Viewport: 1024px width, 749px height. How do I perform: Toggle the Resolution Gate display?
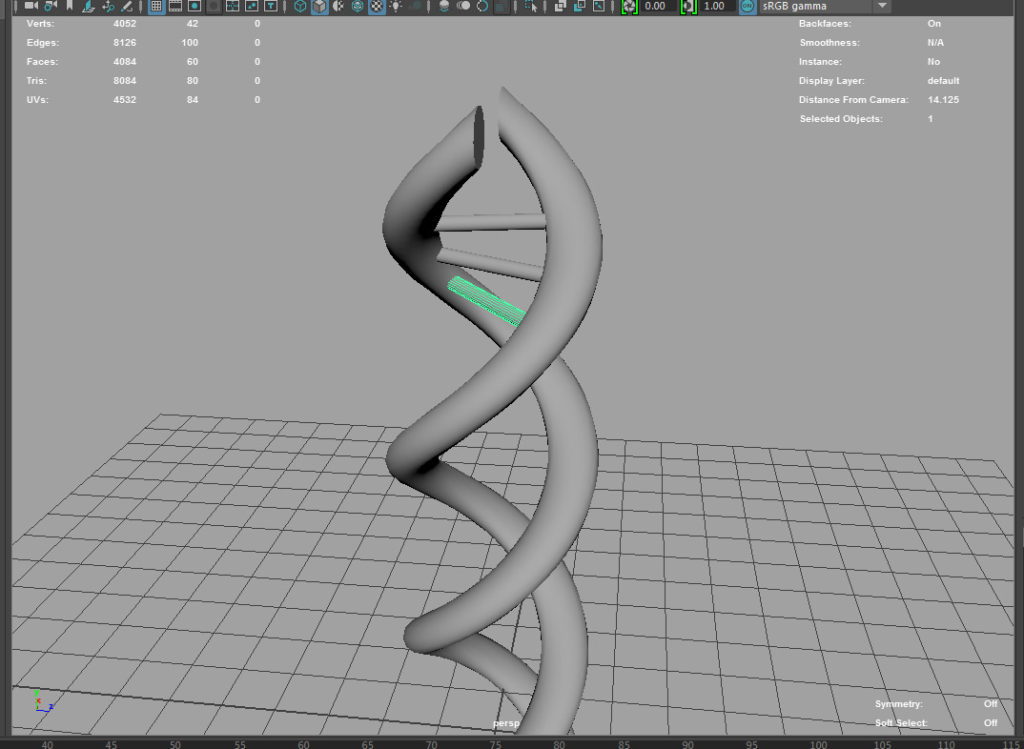(x=194, y=6)
